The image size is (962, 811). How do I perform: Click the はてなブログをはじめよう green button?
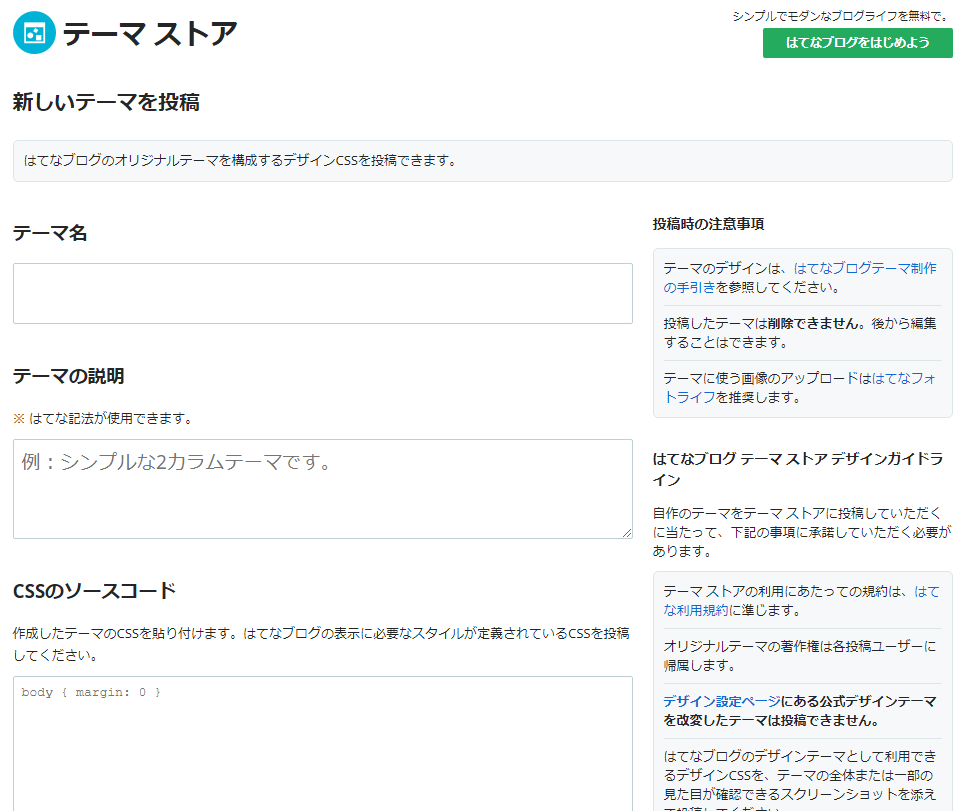858,43
